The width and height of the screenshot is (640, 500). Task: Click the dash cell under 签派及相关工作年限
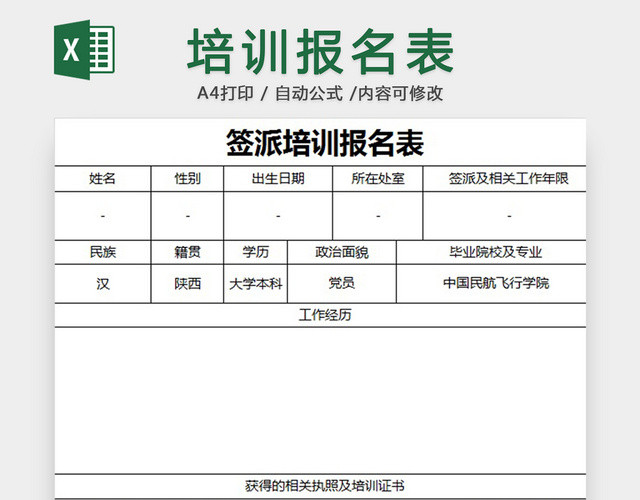point(505,216)
